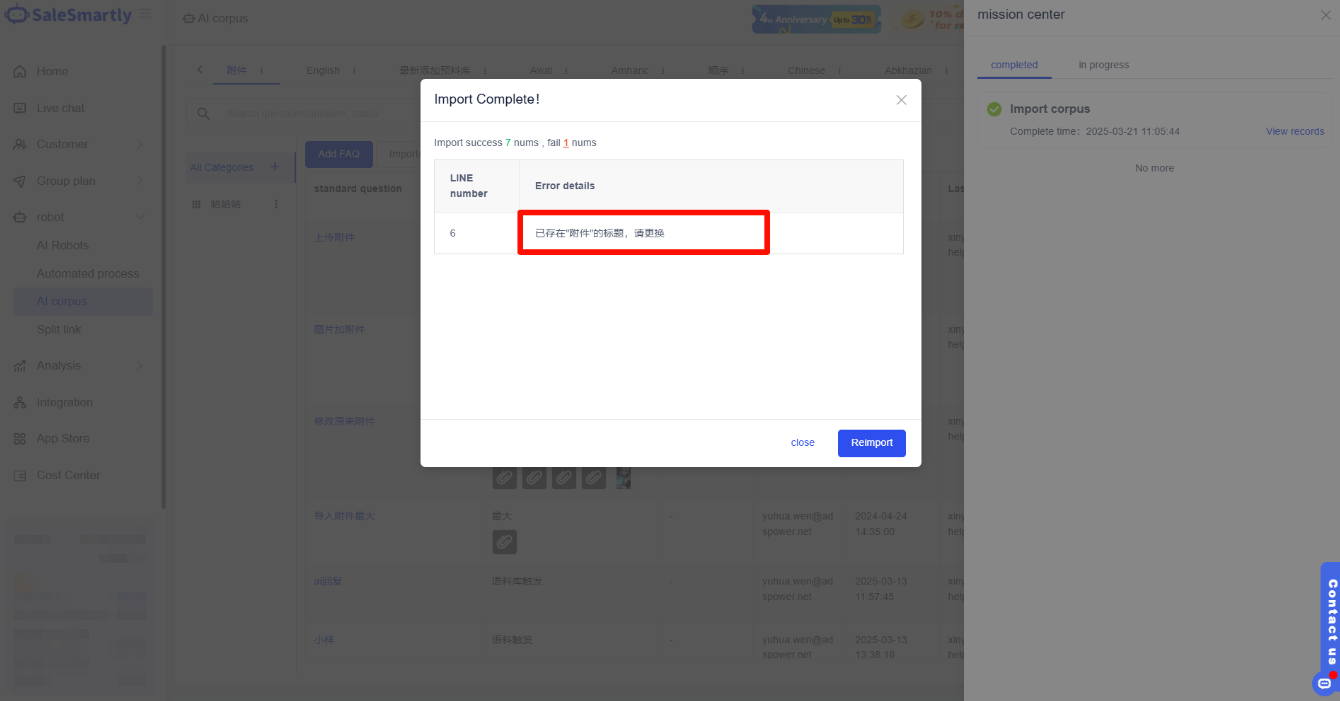Viewport: 1340px width, 701px height.
Task: Select All Categories in category list
Action: coord(222,167)
